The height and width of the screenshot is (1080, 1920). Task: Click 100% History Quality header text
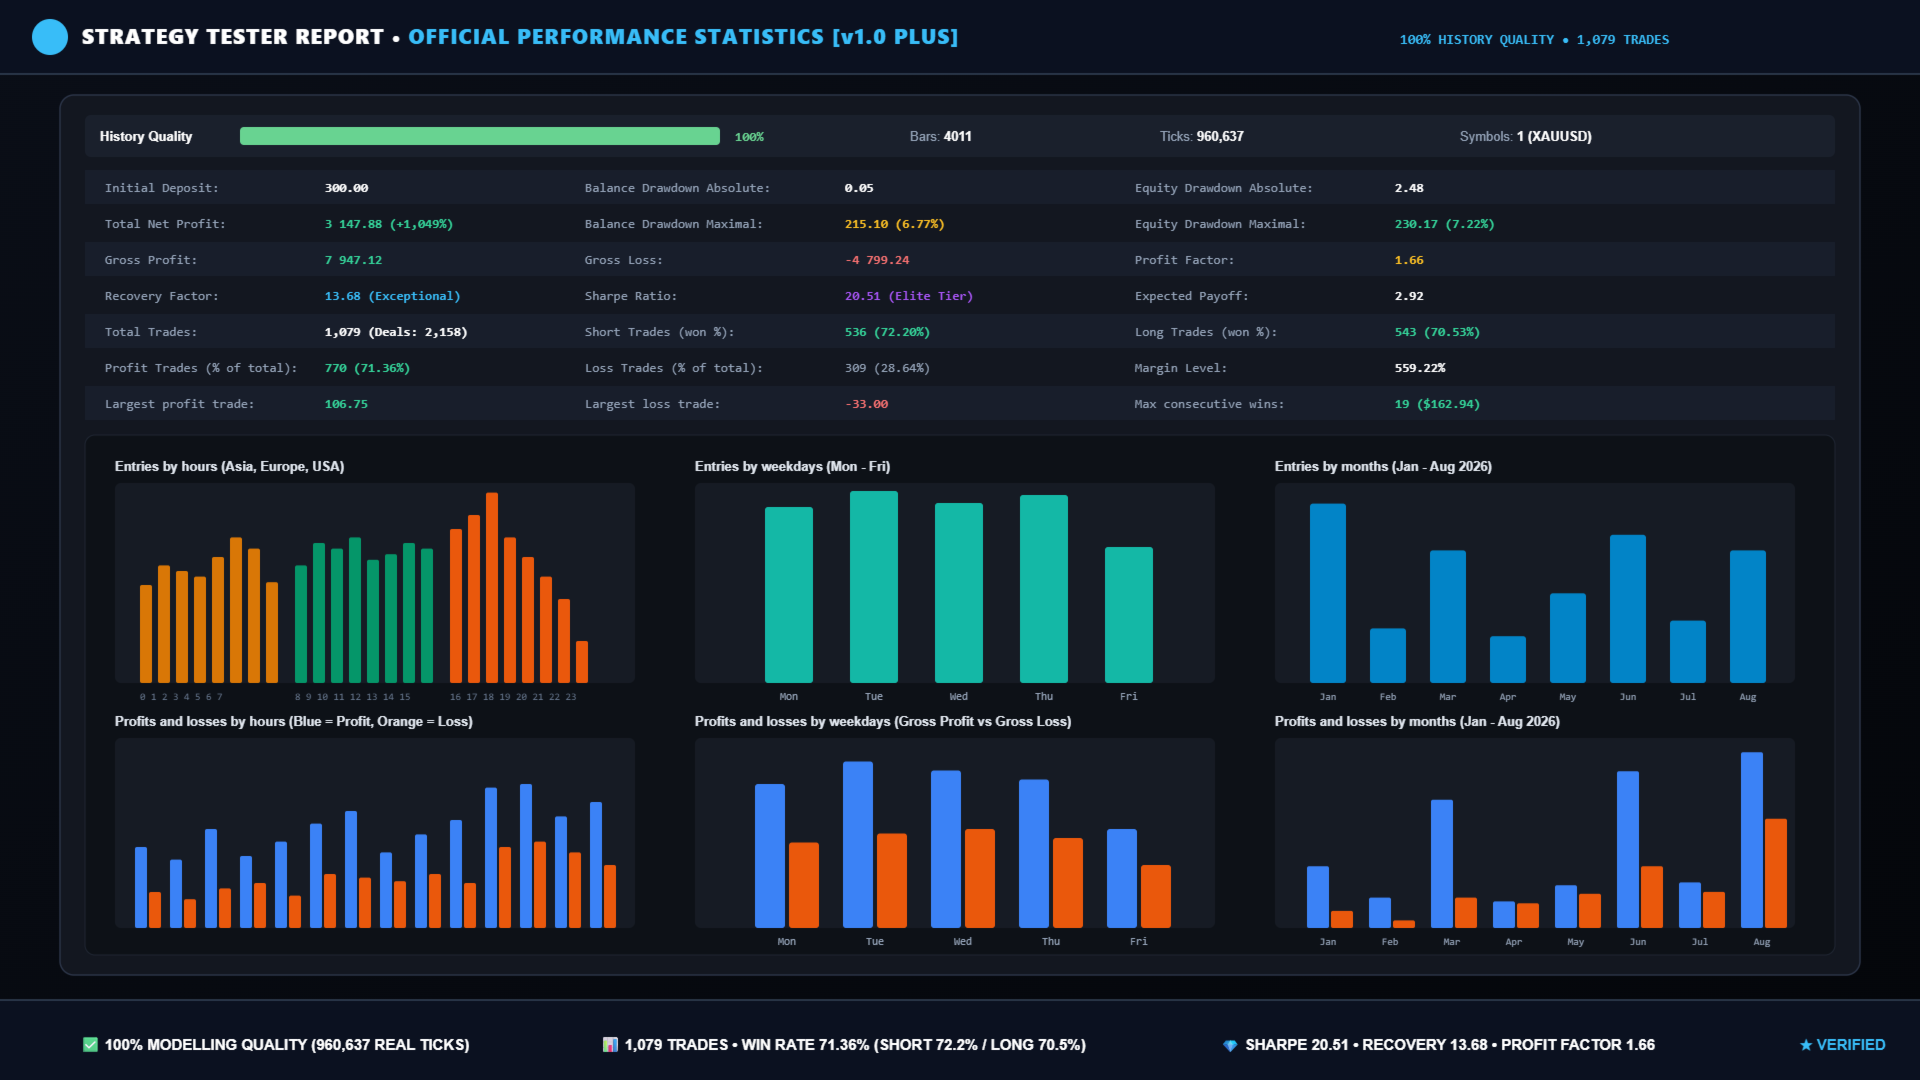tap(1477, 40)
